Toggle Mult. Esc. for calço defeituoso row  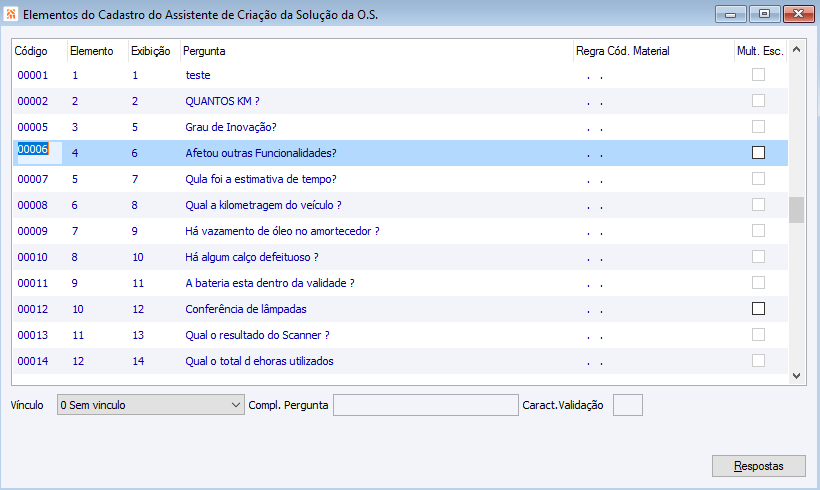pos(758,257)
